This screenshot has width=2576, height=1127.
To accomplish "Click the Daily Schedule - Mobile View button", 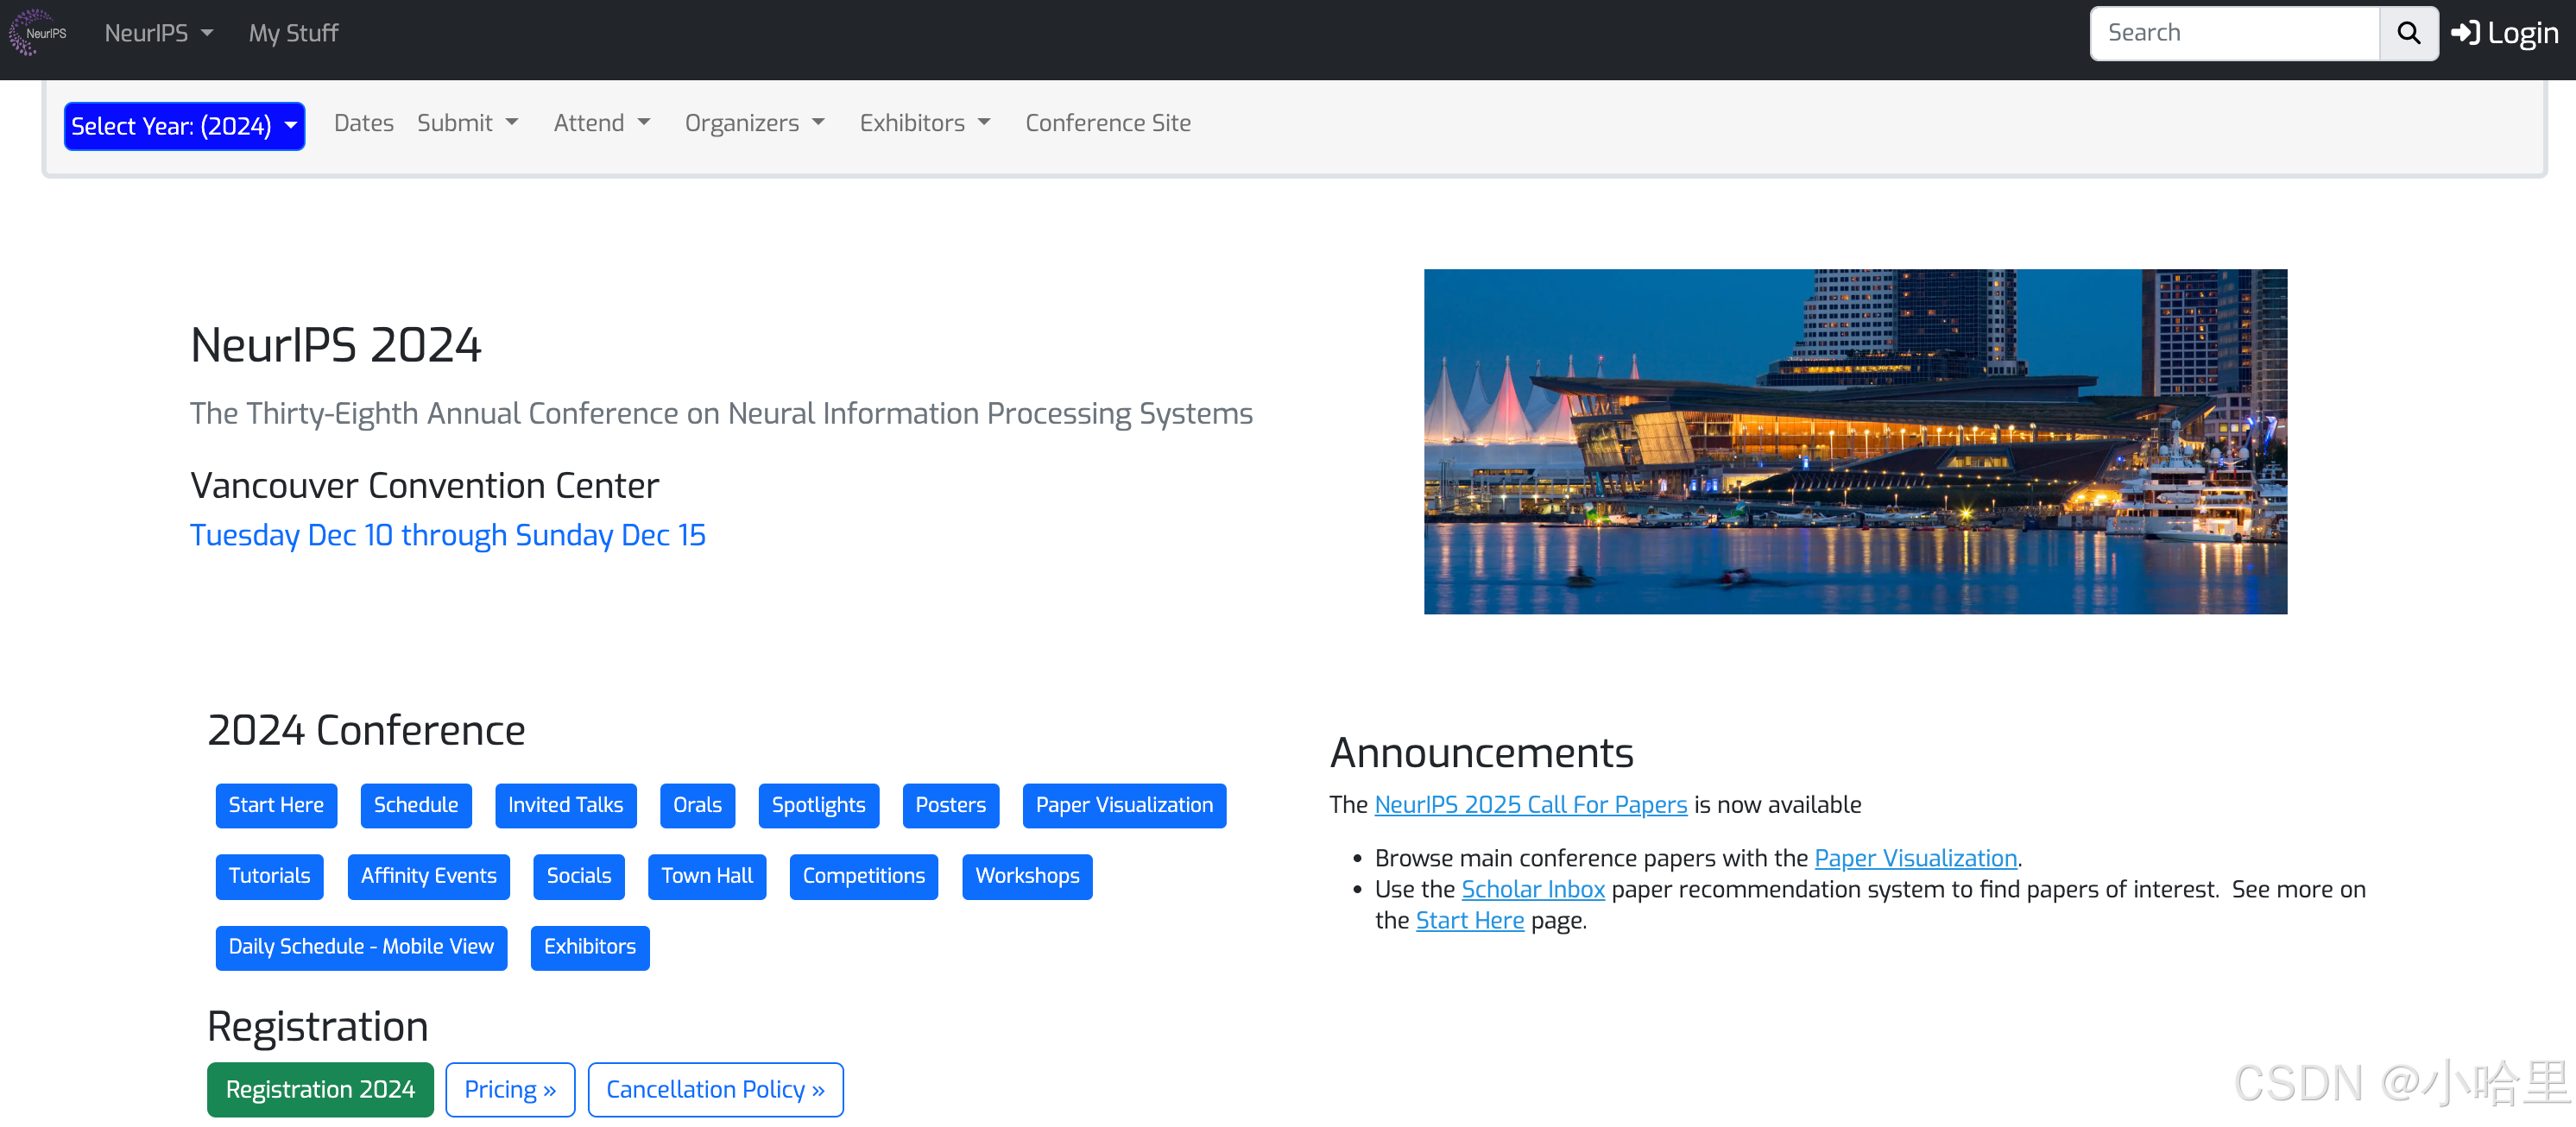I will [x=361, y=946].
